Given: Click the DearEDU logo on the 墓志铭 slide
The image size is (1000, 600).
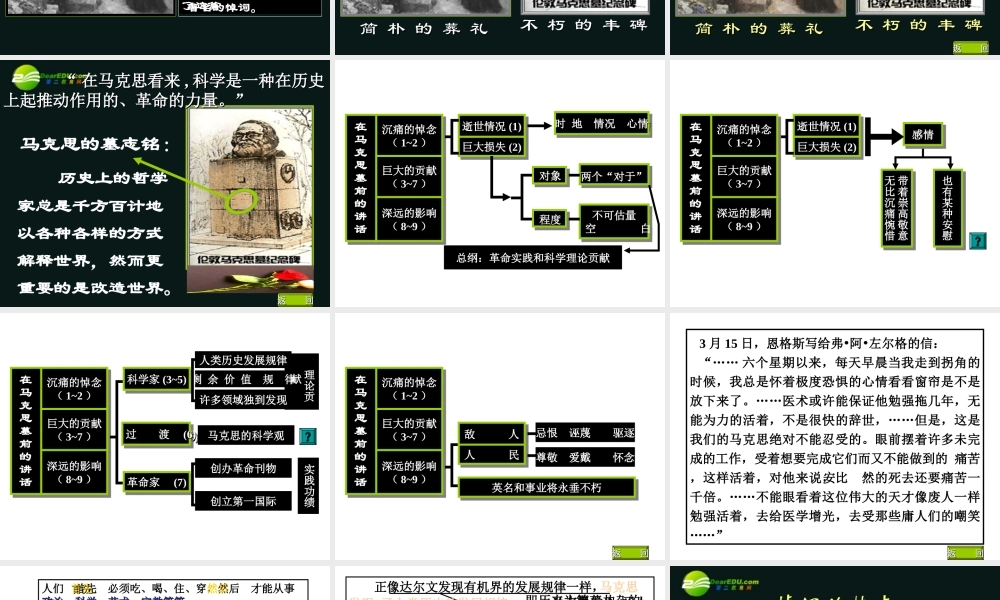Looking at the screenshot, I should click(x=45, y=78).
